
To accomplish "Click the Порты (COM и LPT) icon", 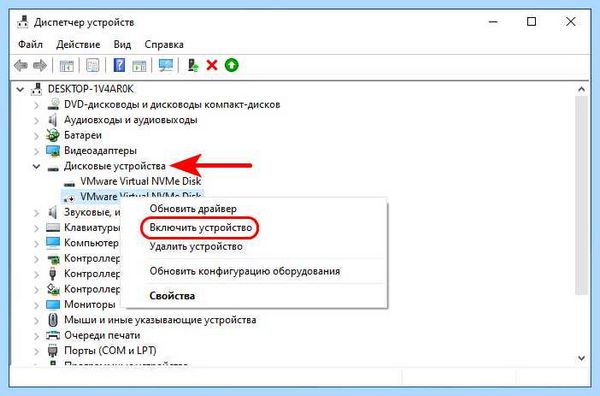I will pyautogui.click(x=53, y=350).
